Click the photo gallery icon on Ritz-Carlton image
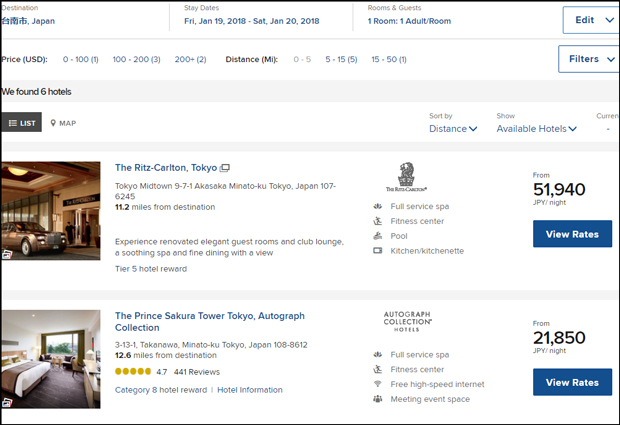Screen dimensions: 620x425 coord(8,254)
